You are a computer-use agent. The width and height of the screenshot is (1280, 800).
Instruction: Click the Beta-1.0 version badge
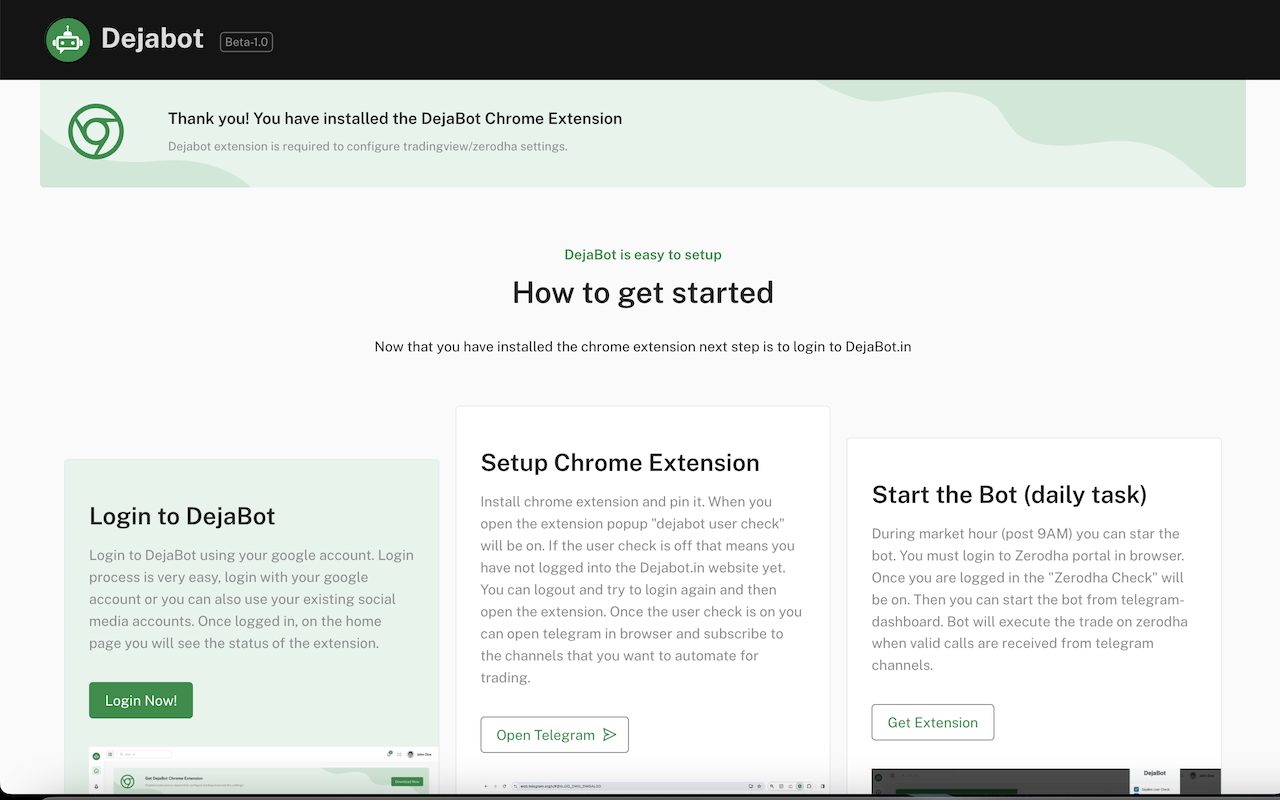[246, 41]
